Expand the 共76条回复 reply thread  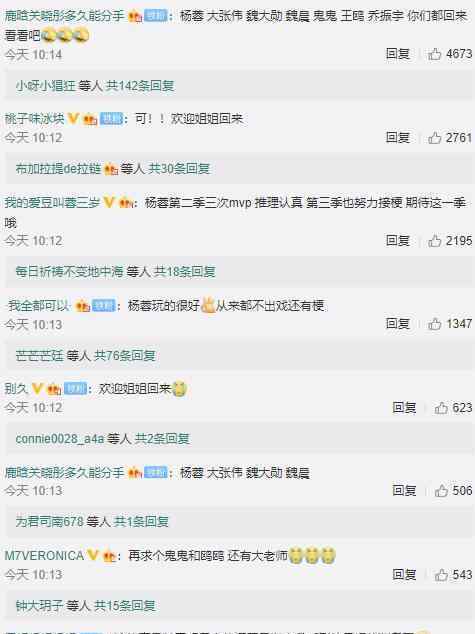point(125,355)
